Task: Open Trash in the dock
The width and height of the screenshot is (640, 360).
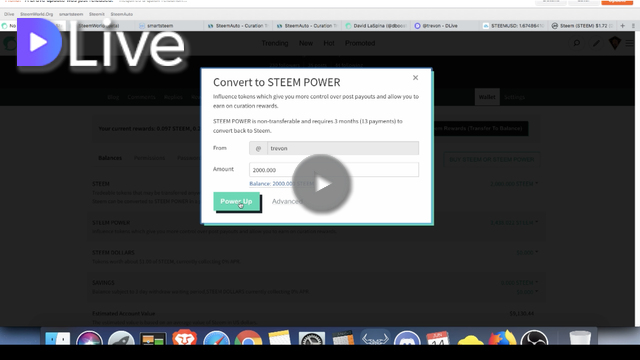Action: (580, 338)
